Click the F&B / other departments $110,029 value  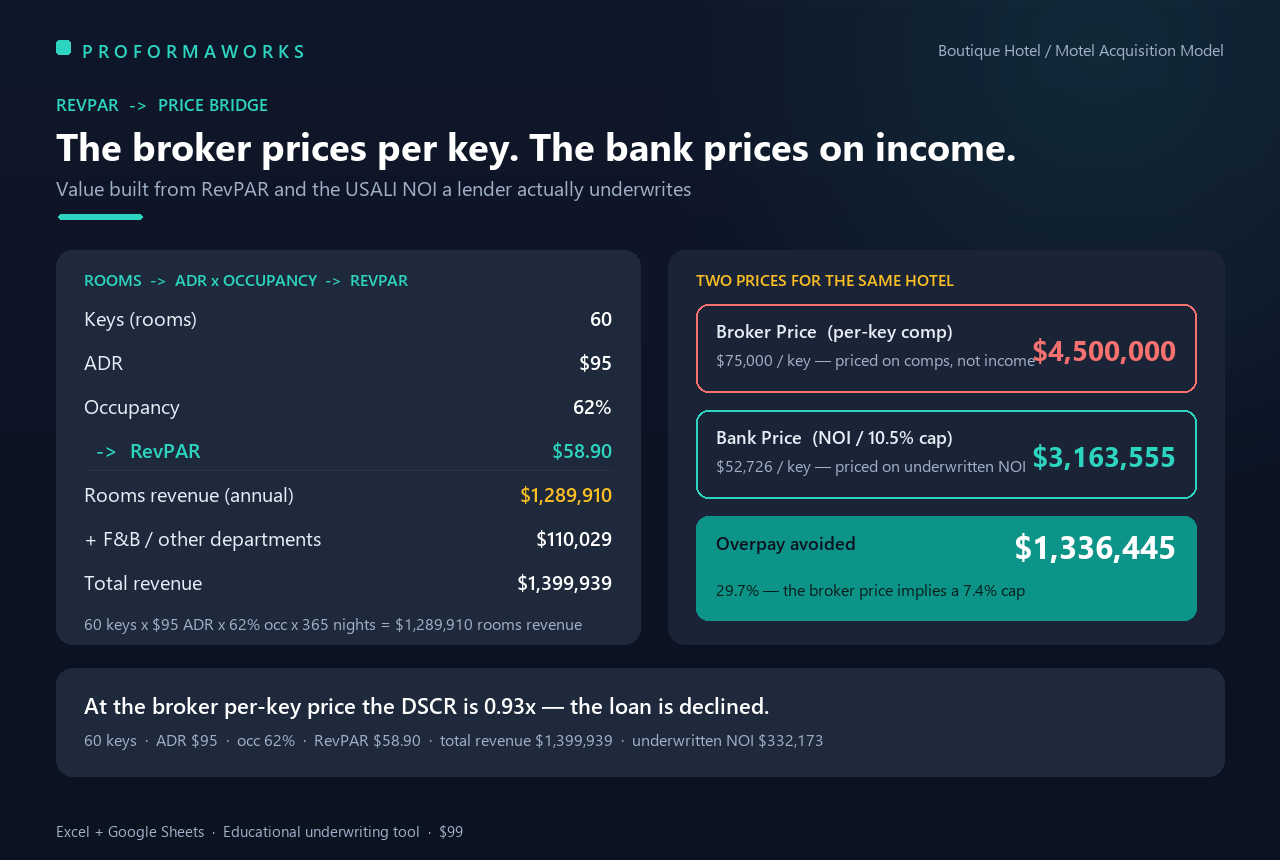574,539
